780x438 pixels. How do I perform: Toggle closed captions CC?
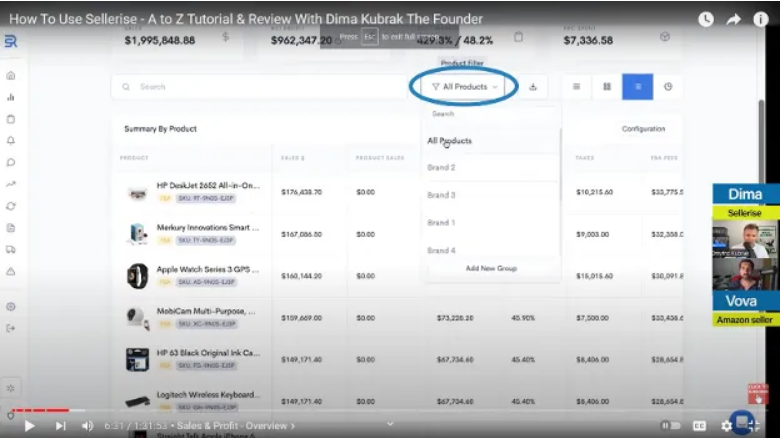click(699, 426)
